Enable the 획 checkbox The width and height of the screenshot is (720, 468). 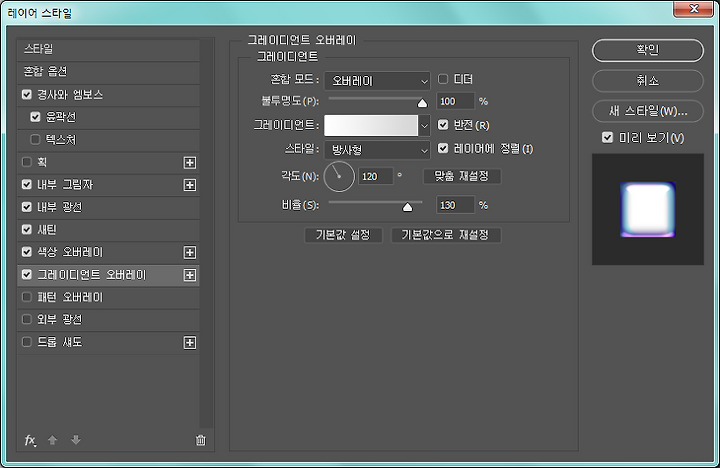(27, 162)
